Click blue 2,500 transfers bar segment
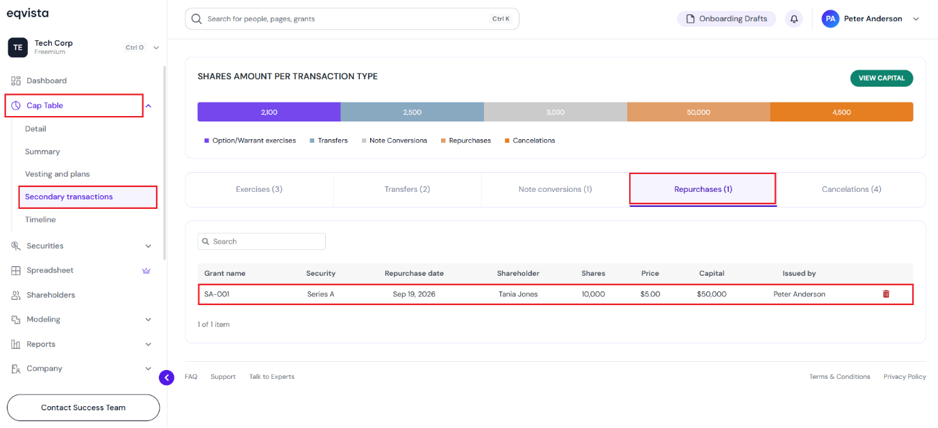 pyautogui.click(x=412, y=112)
